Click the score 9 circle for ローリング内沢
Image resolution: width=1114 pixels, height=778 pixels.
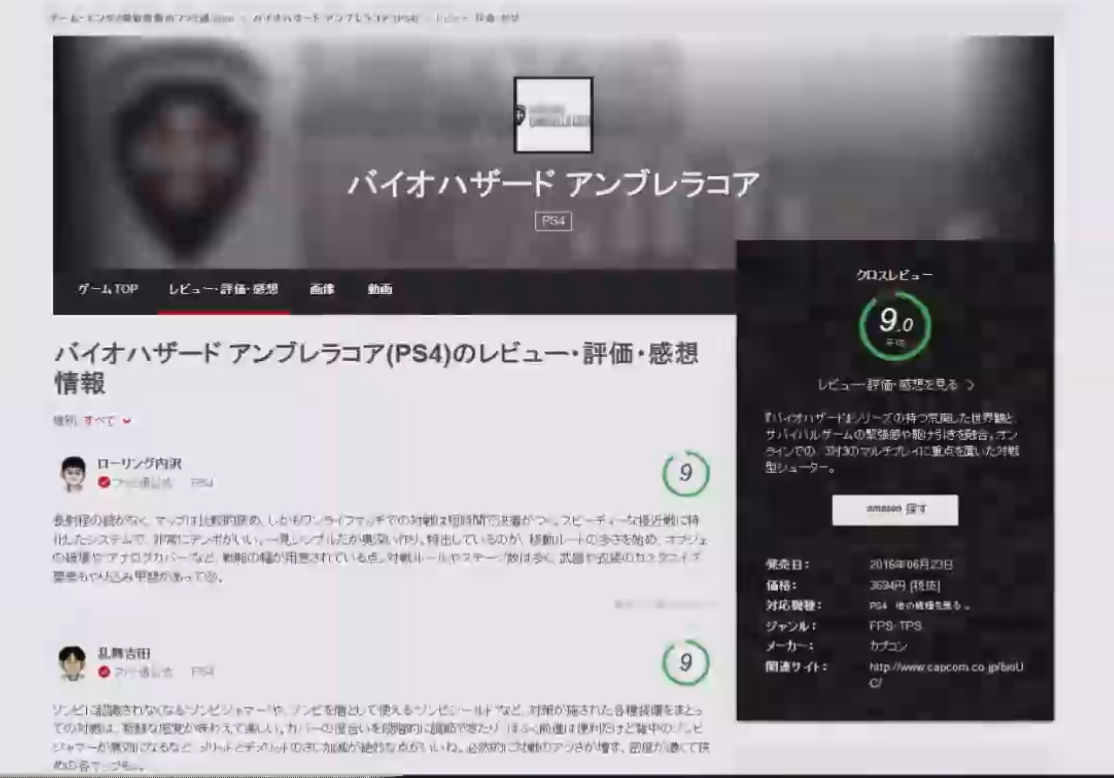pyautogui.click(x=686, y=473)
